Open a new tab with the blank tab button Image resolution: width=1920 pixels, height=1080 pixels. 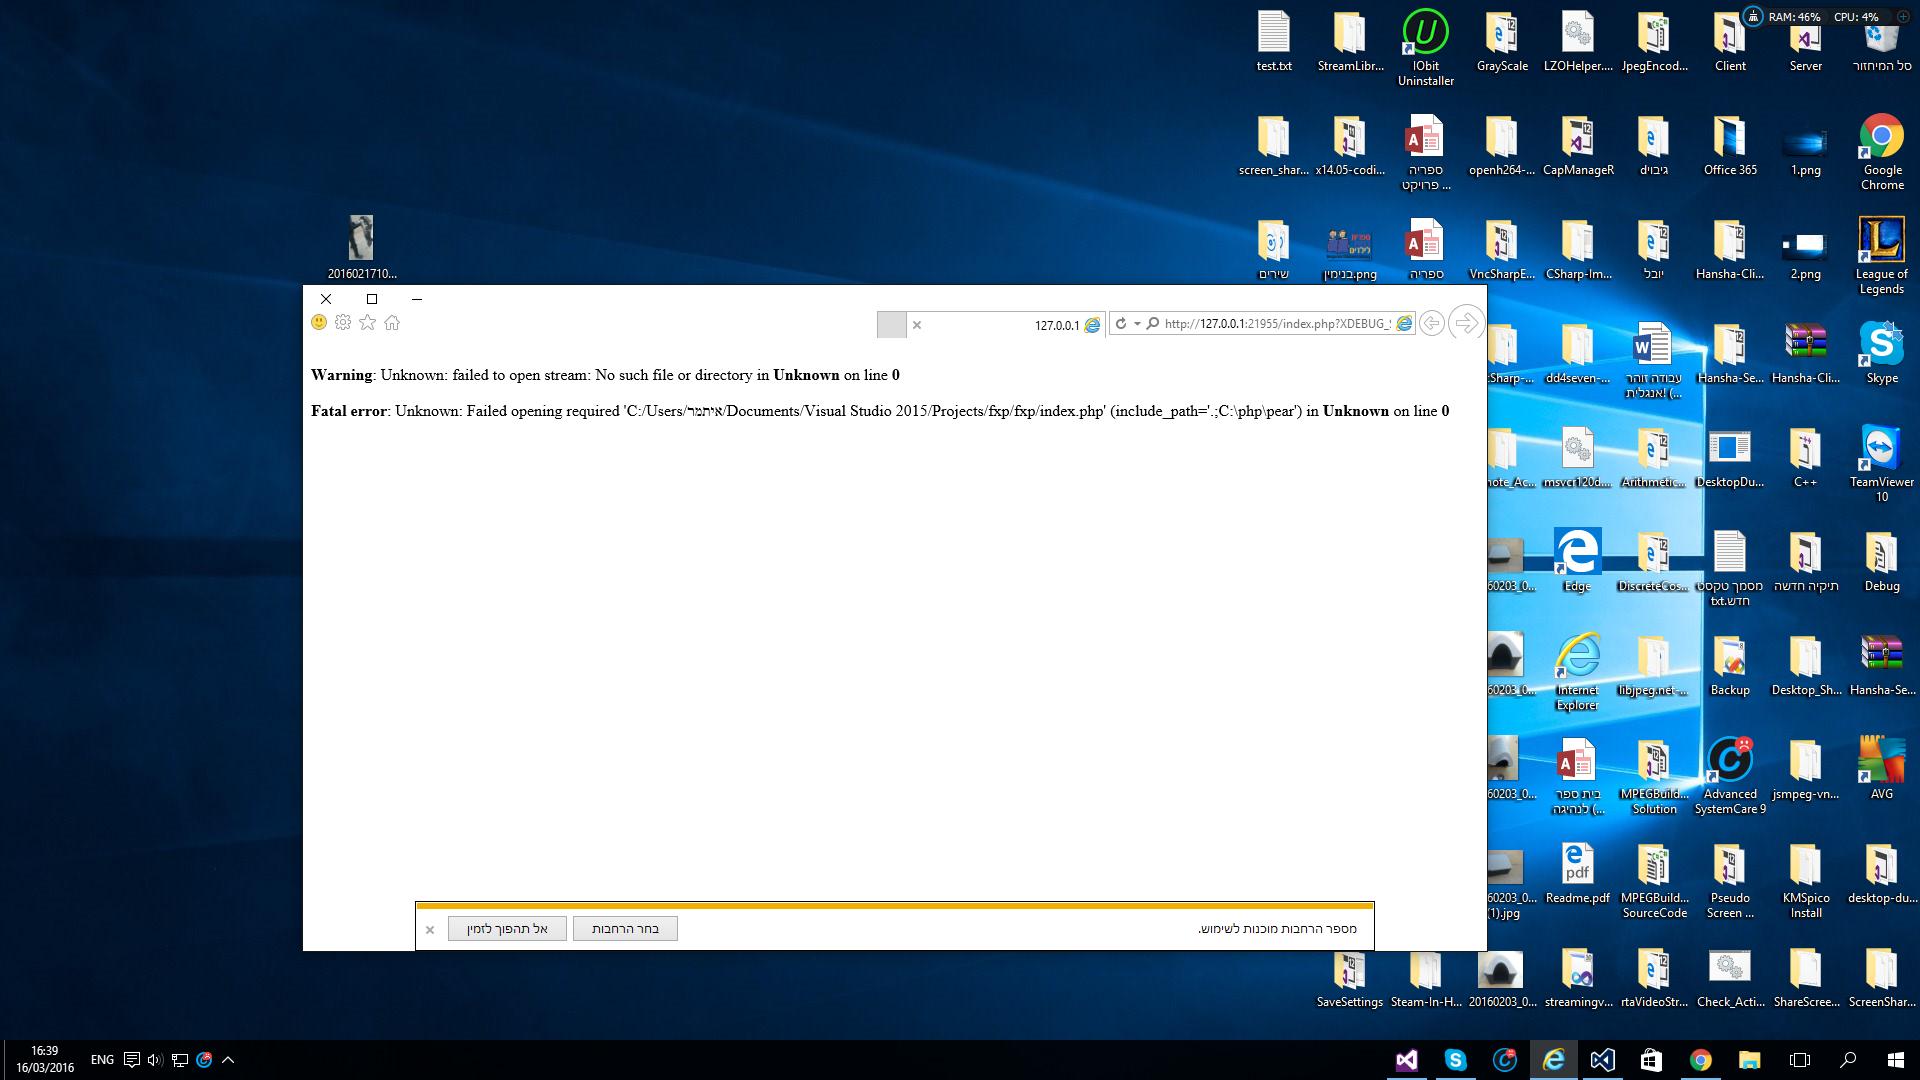point(891,325)
